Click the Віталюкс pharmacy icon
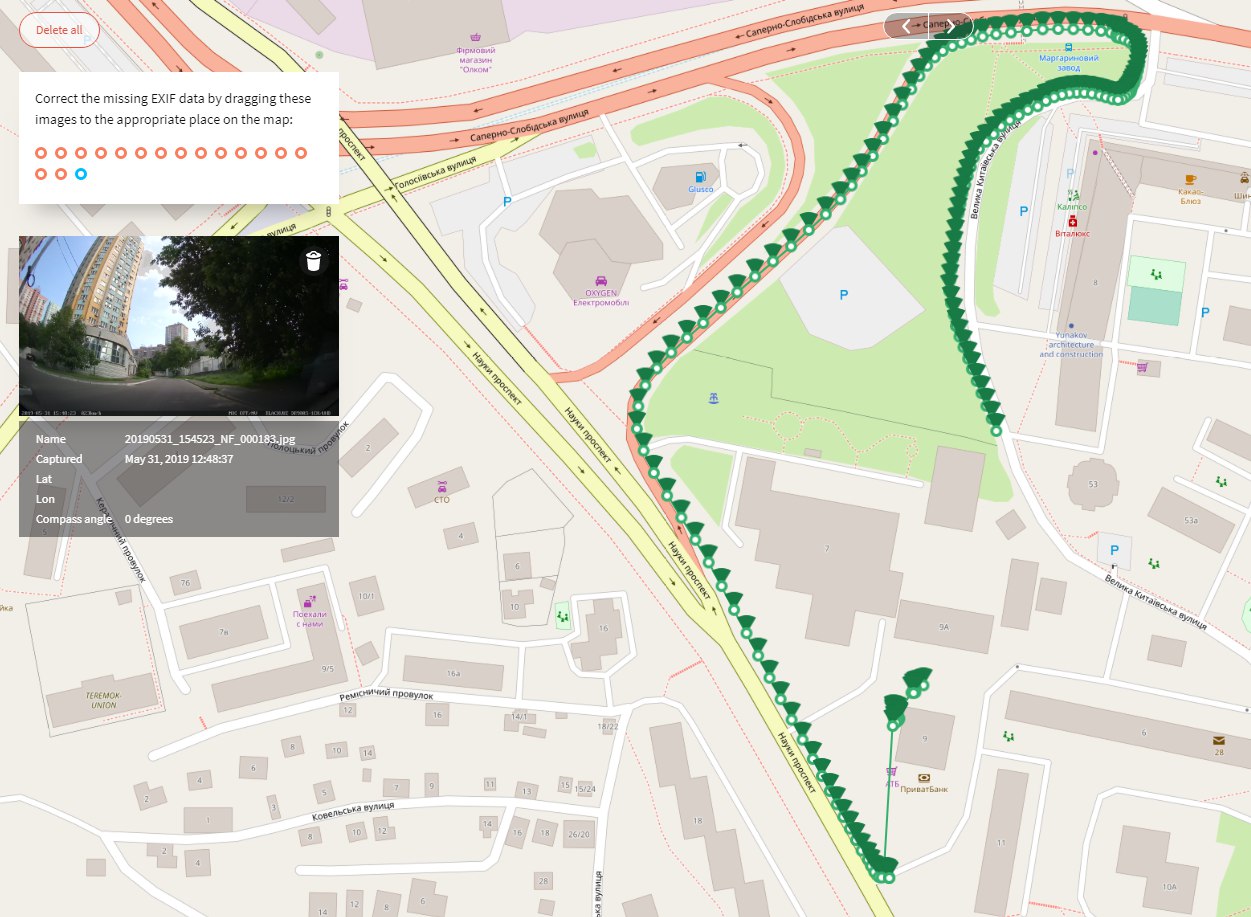The image size is (1251, 917). point(1072,221)
